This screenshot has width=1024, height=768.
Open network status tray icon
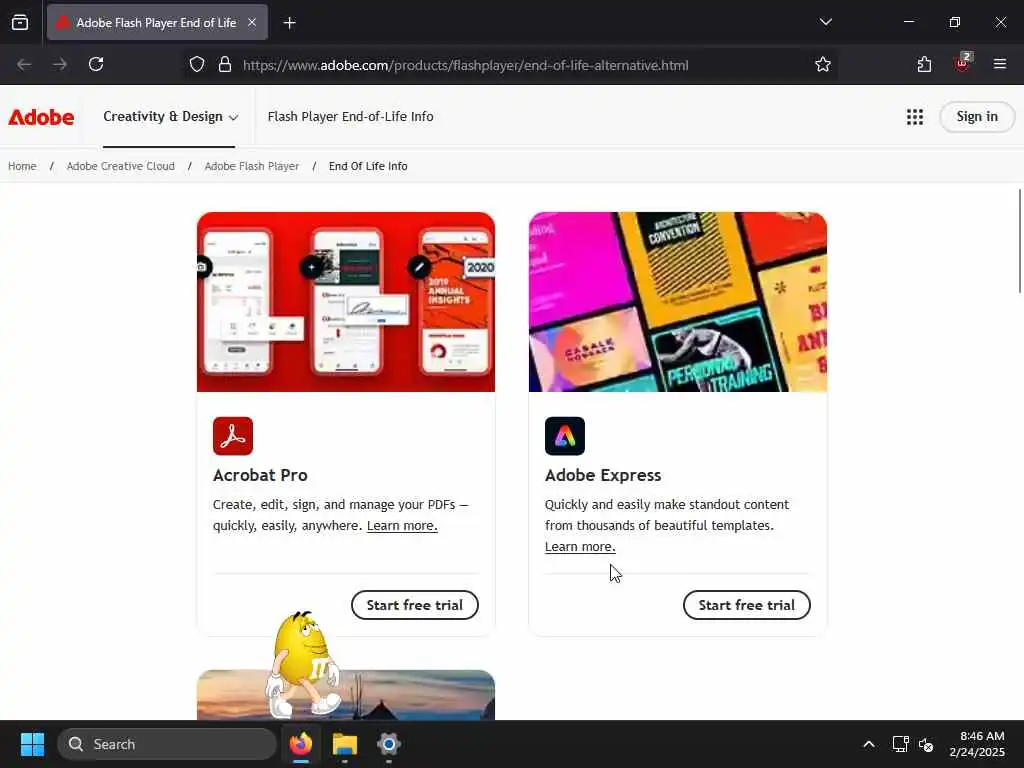coord(901,744)
